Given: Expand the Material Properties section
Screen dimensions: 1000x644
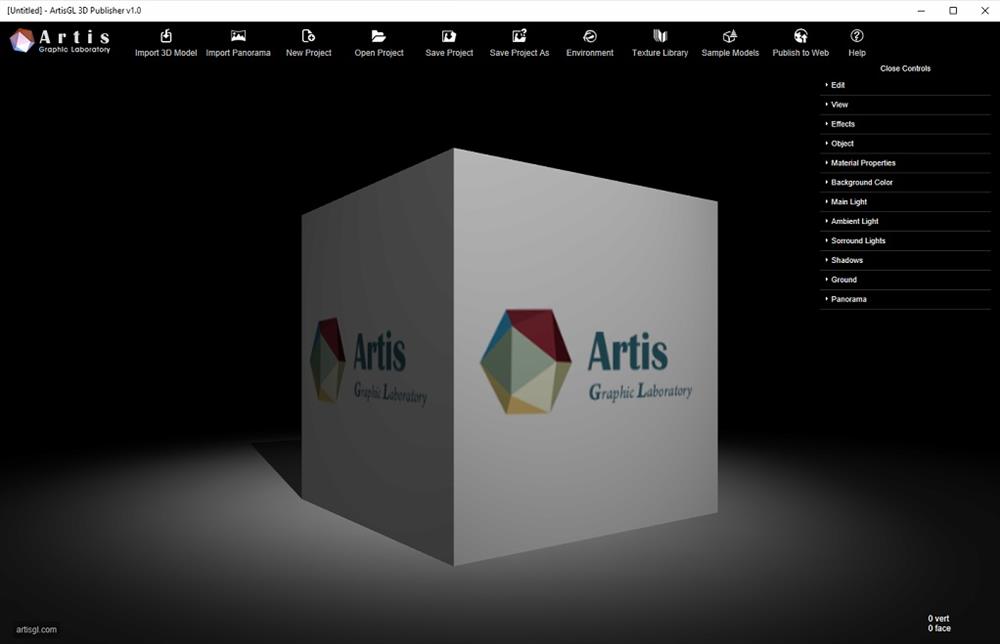Looking at the screenshot, I should [905, 163].
